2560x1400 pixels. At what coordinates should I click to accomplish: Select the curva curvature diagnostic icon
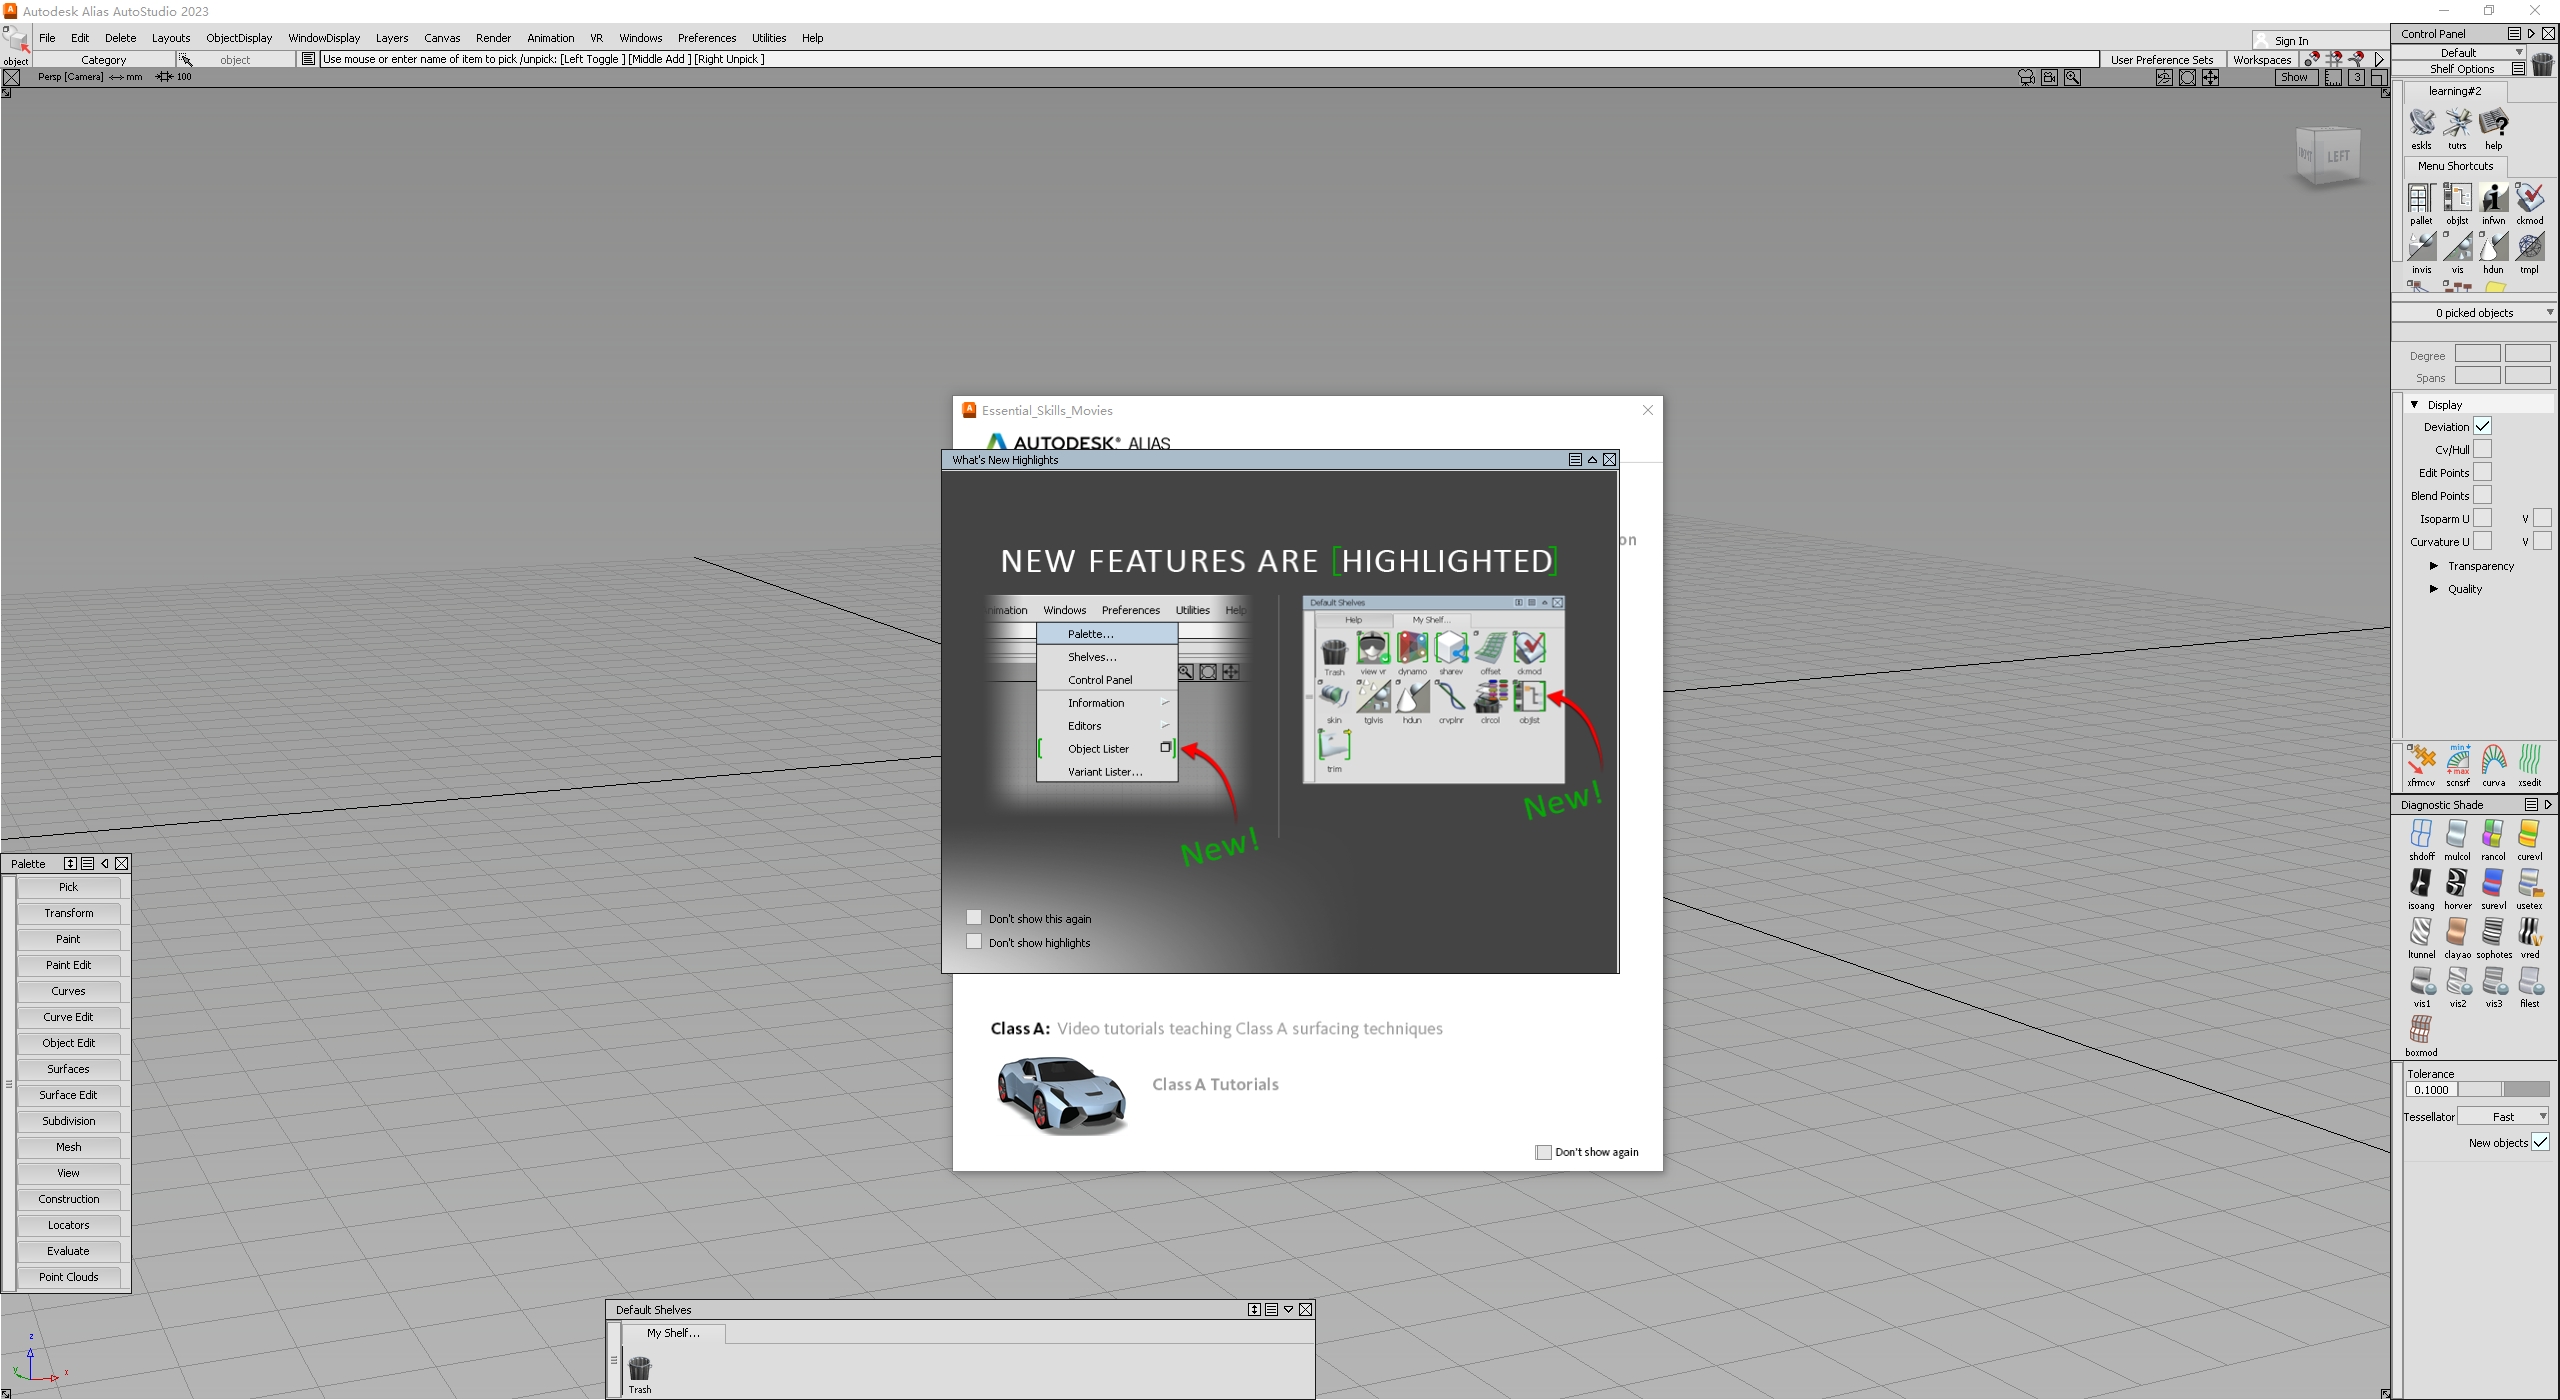pyautogui.click(x=2493, y=762)
